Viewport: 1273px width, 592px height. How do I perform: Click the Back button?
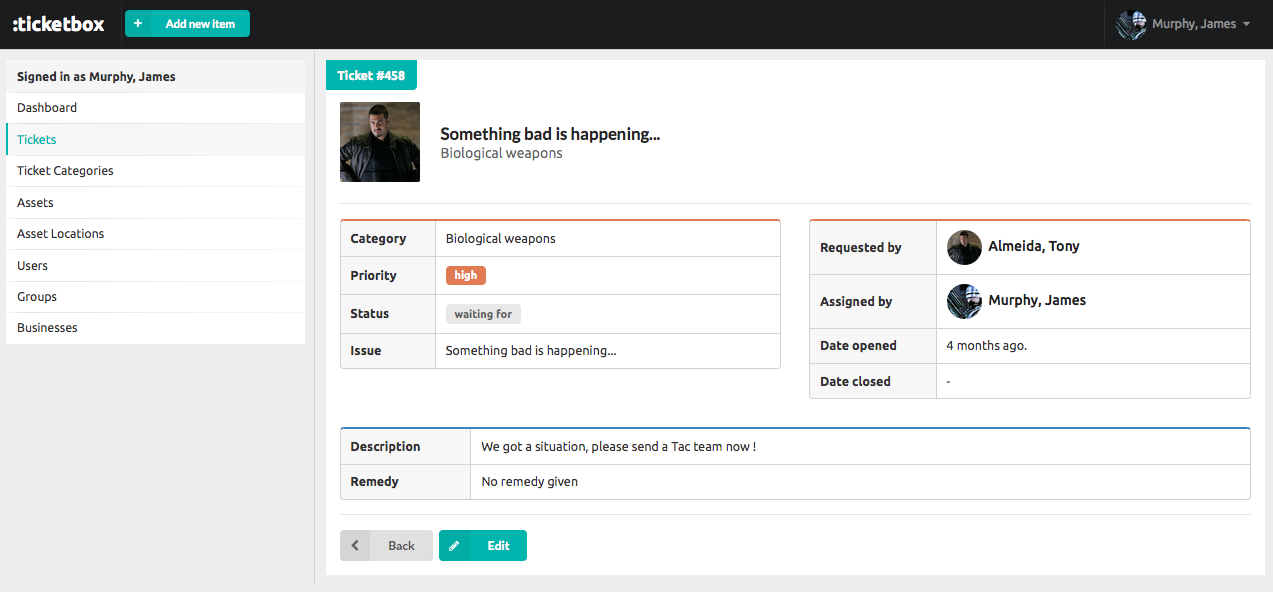tap(386, 545)
